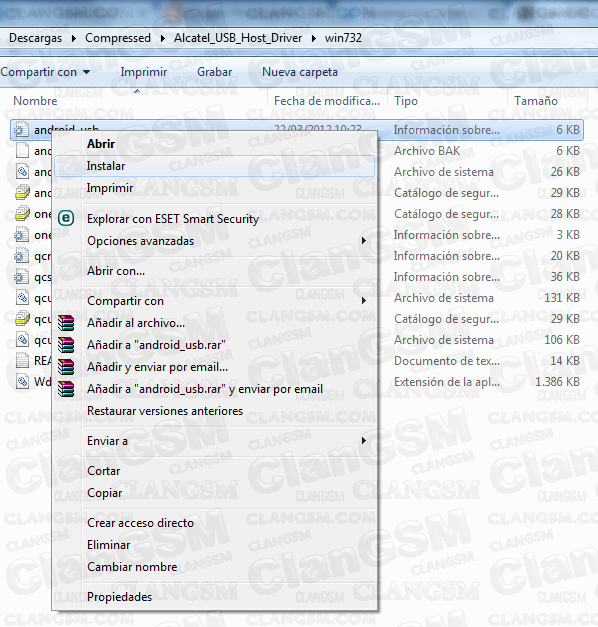The width and height of the screenshot is (598, 627).
Task: Click the '1.386 KB' size cell
Action: pyautogui.click(x=557, y=382)
